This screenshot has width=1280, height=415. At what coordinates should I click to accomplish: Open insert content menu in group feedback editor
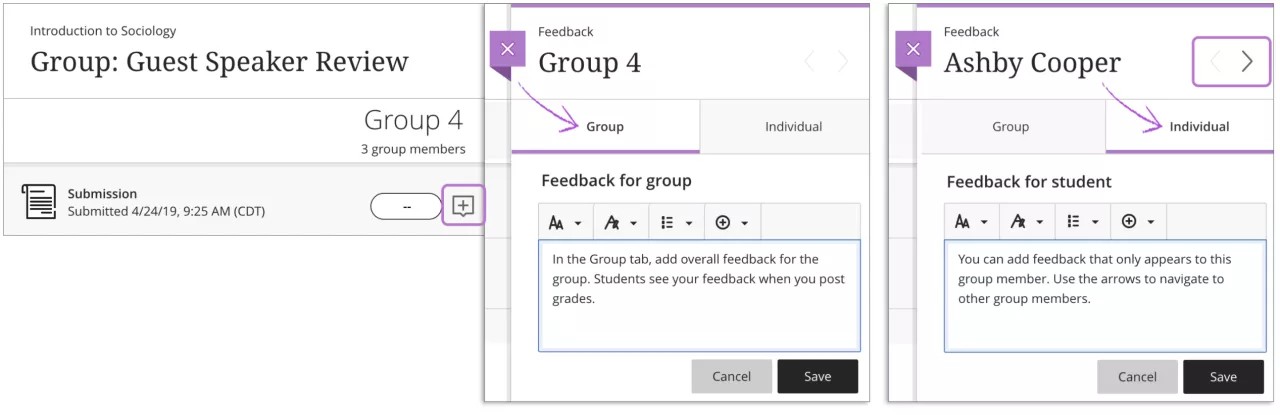click(x=733, y=222)
